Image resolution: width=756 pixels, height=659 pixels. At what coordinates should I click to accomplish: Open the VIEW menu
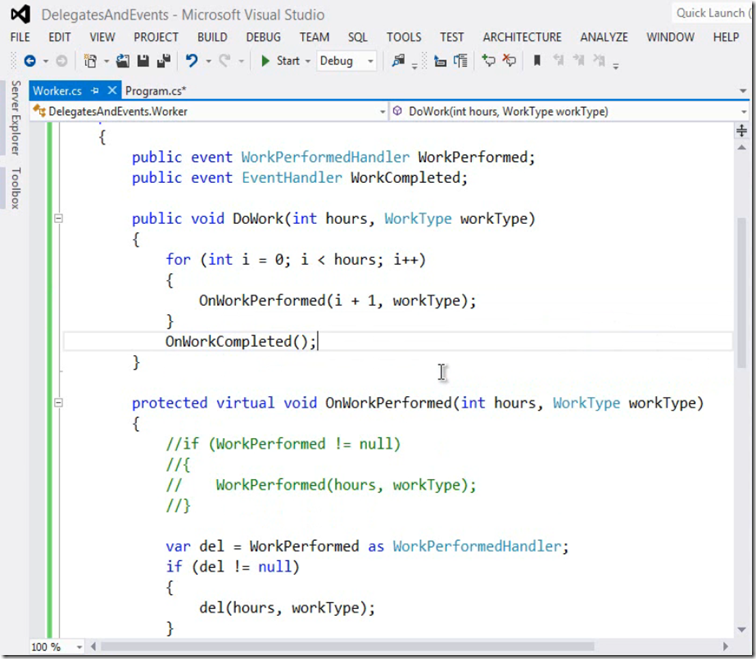point(102,37)
